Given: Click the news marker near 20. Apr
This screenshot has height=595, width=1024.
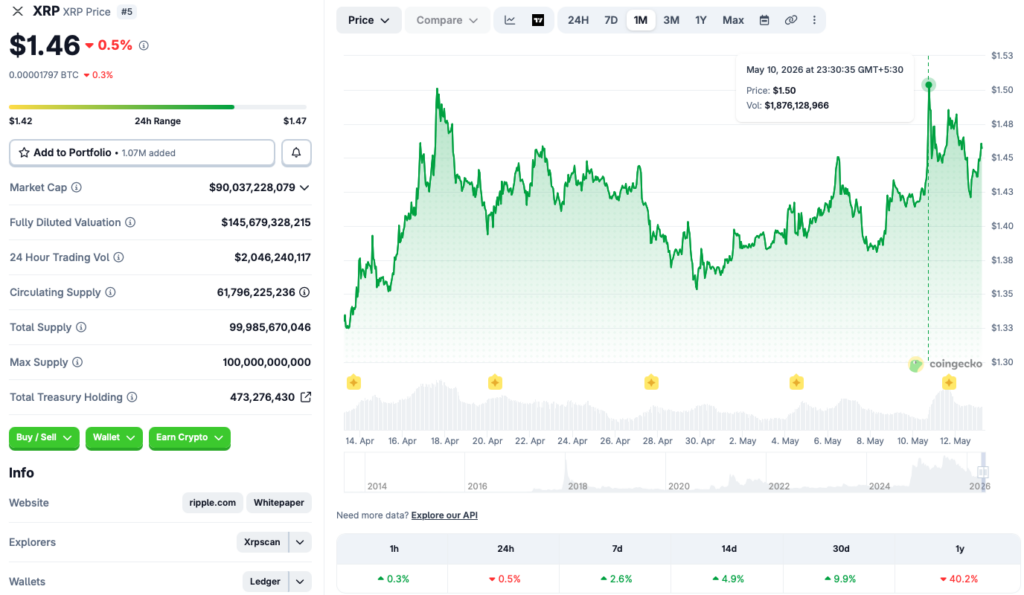Looking at the screenshot, I should tap(495, 383).
